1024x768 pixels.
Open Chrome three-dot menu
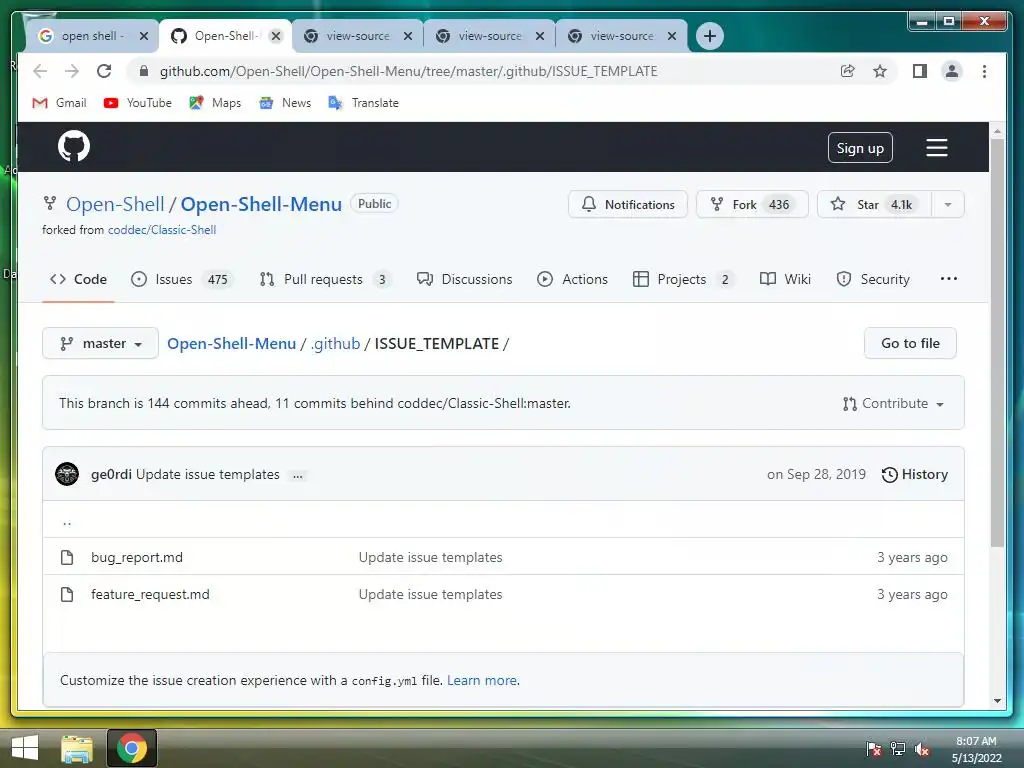click(x=984, y=71)
